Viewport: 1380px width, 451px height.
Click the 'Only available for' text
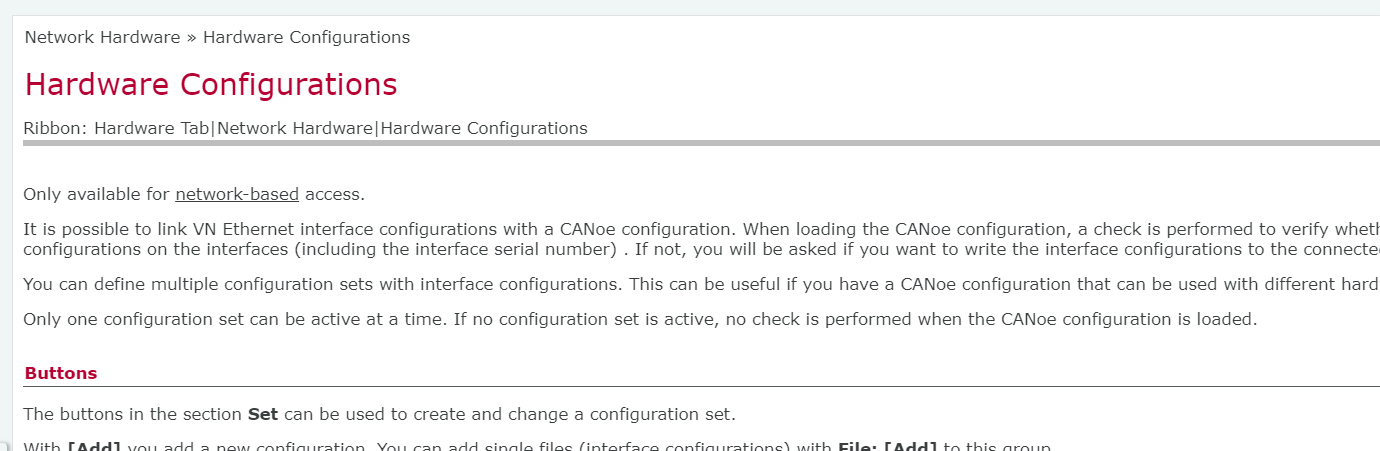[x=97, y=194]
